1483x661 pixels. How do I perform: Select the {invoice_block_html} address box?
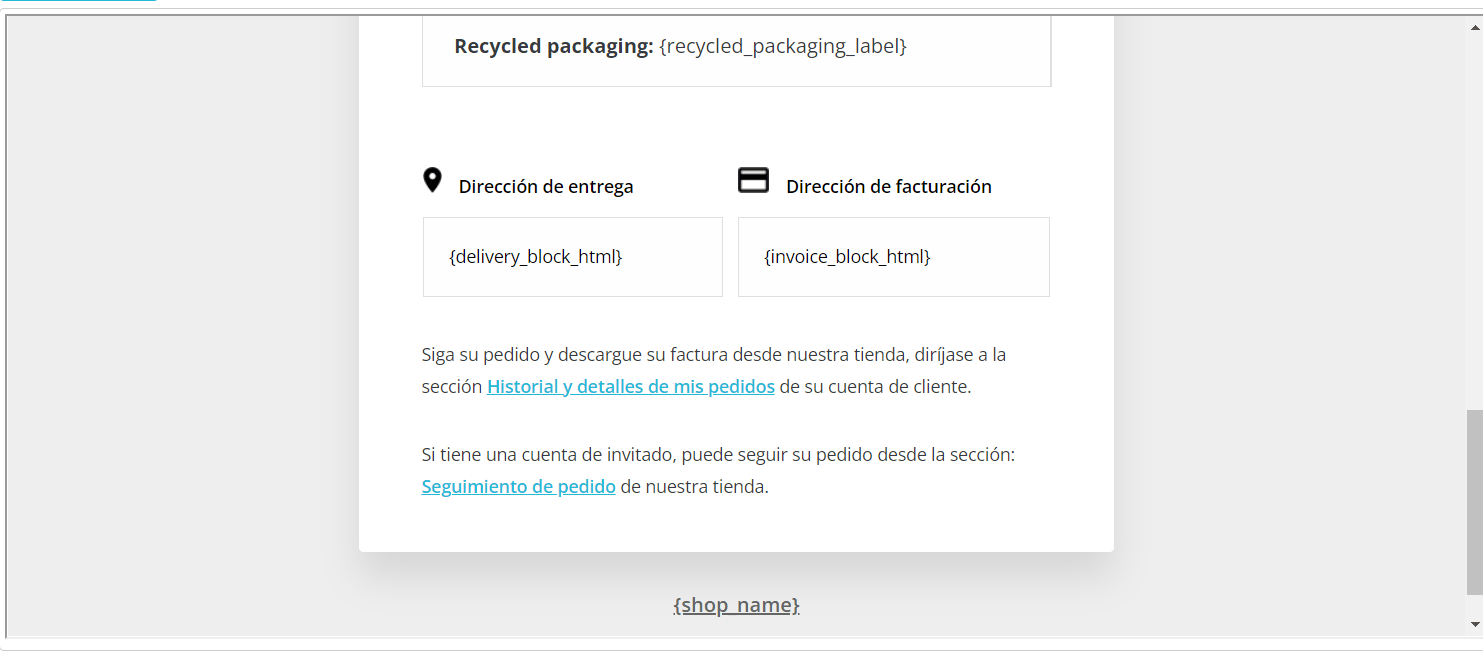(894, 257)
